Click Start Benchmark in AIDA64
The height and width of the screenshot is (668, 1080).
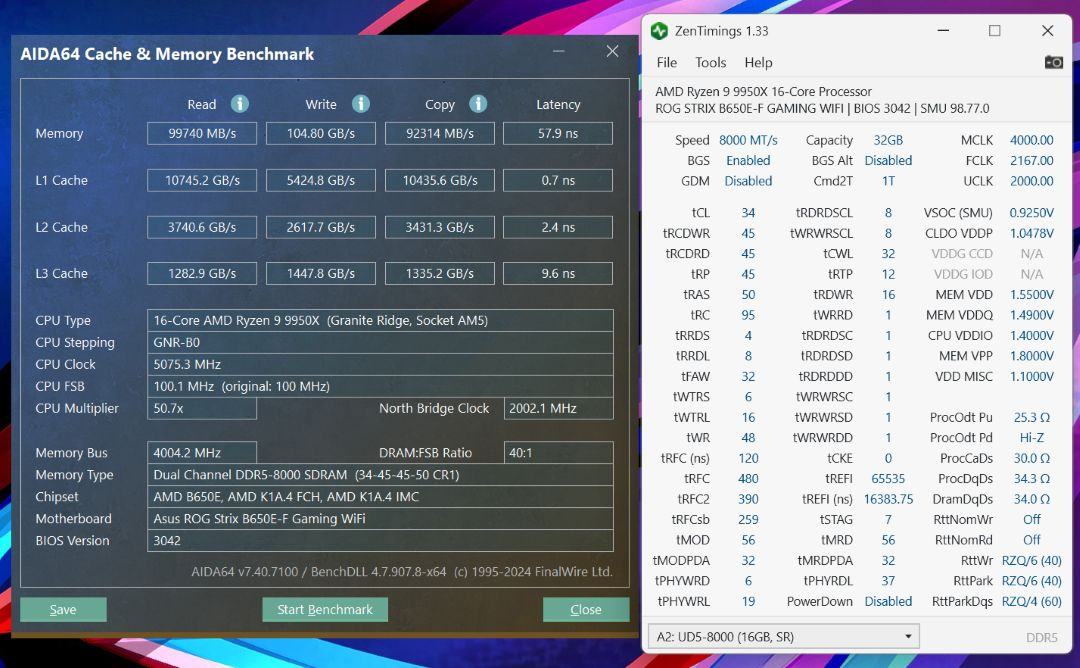(324, 609)
